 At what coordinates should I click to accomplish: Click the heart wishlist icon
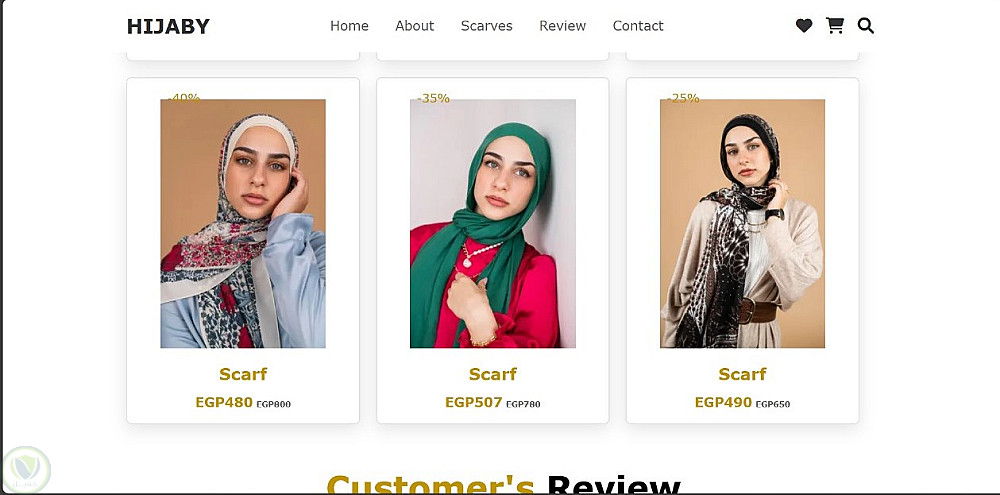(804, 26)
